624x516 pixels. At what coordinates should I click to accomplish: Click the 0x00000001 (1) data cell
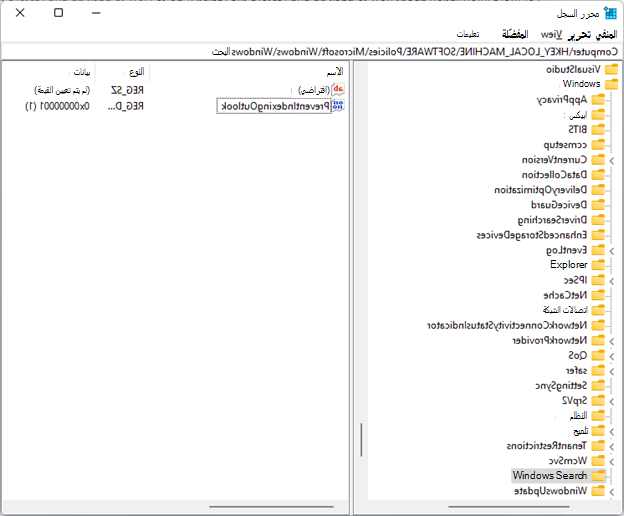58,106
